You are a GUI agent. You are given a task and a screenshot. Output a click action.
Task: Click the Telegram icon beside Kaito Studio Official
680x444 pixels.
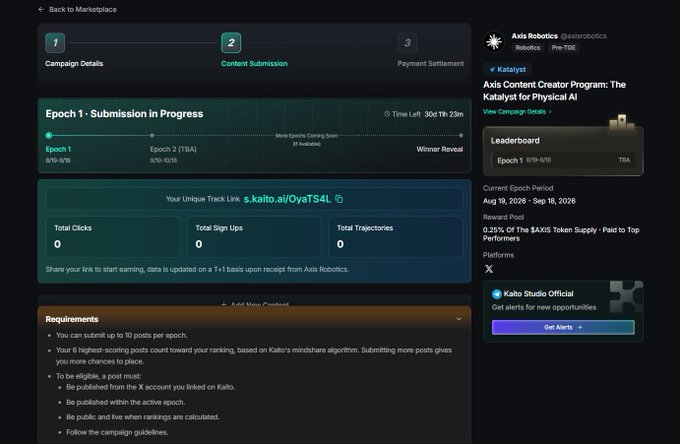pyautogui.click(x=497, y=294)
